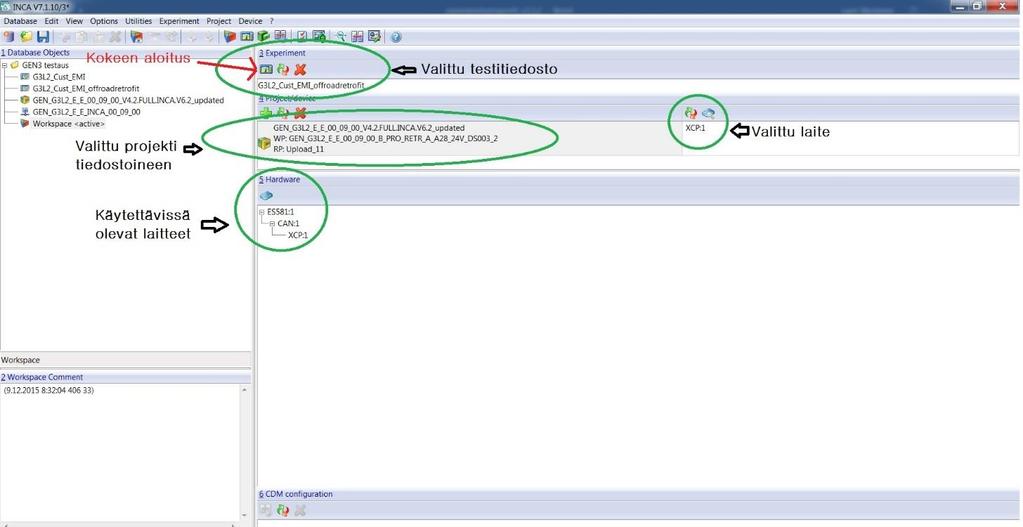Click the red grid icon beside the green cube
The width and height of the screenshot is (1023, 527).
coord(280,36)
